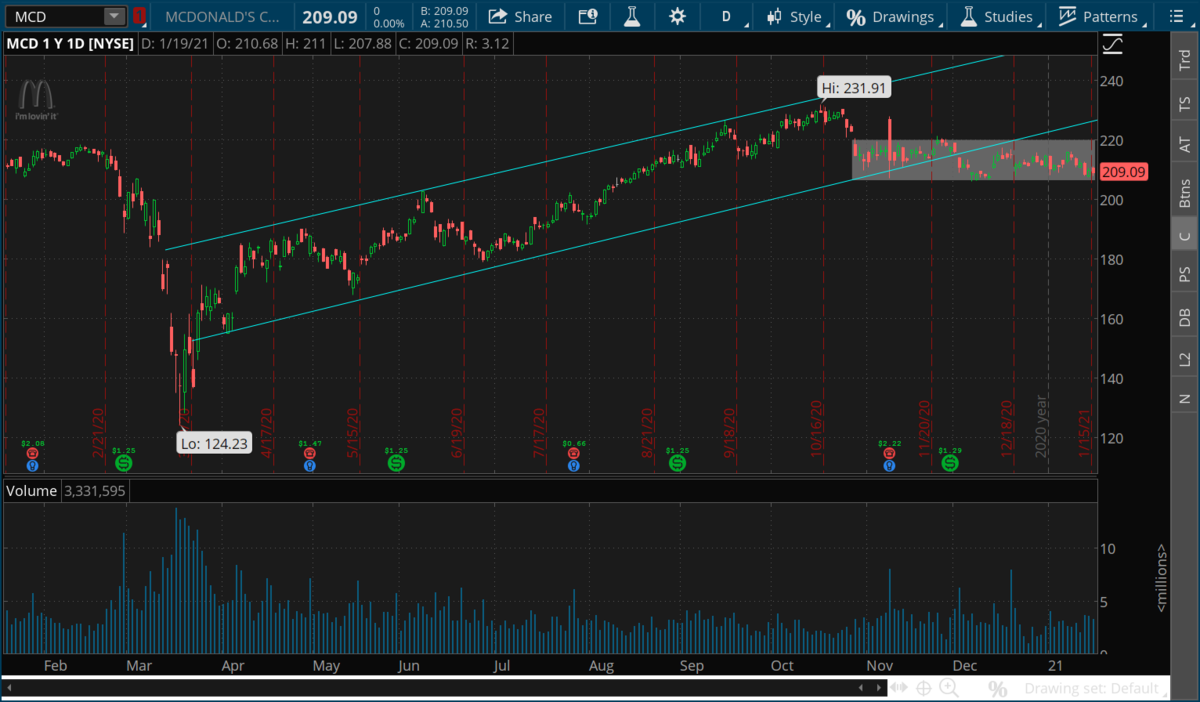Open the L2 sidebar tab
The width and height of the screenshot is (1200, 702).
click(x=1185, y=357)
